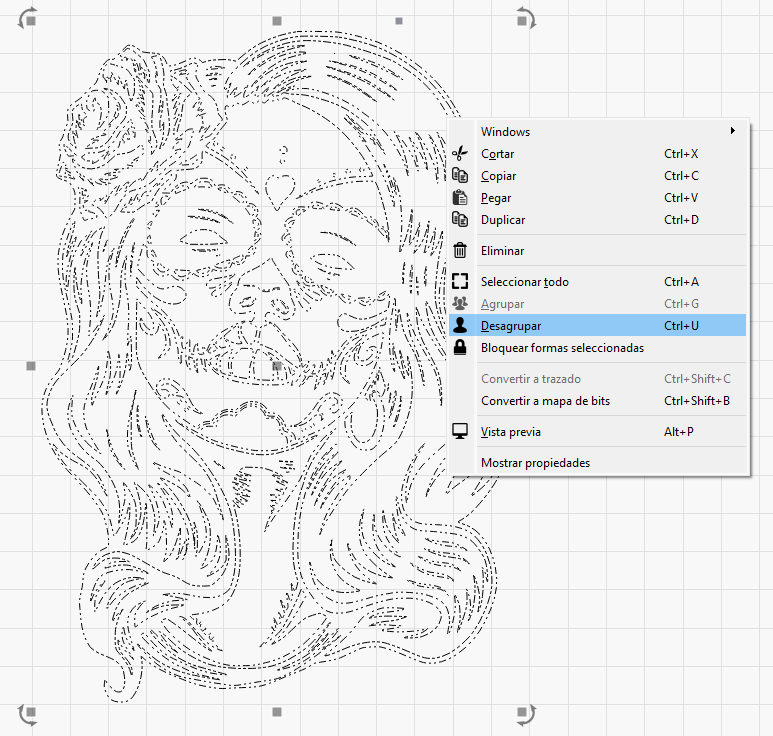Image resolution: width=773 pixels, height=736 pixels.
Task: Click the left-middle resize handle
Action: click(31, 367)
